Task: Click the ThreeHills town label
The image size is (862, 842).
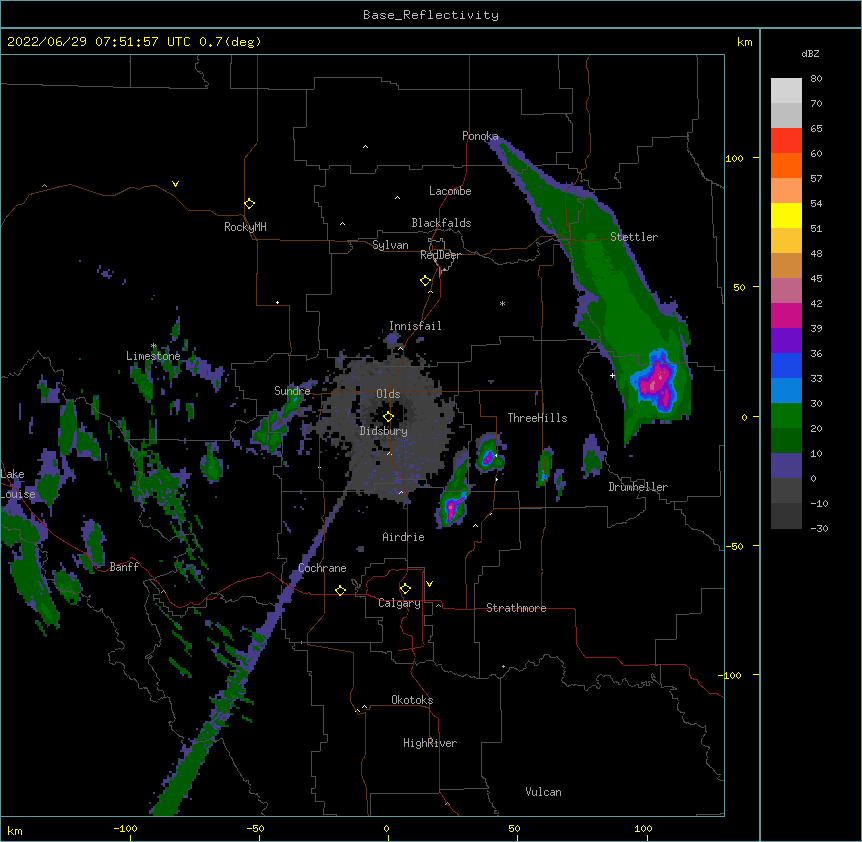Action: [x=537, y=418]
